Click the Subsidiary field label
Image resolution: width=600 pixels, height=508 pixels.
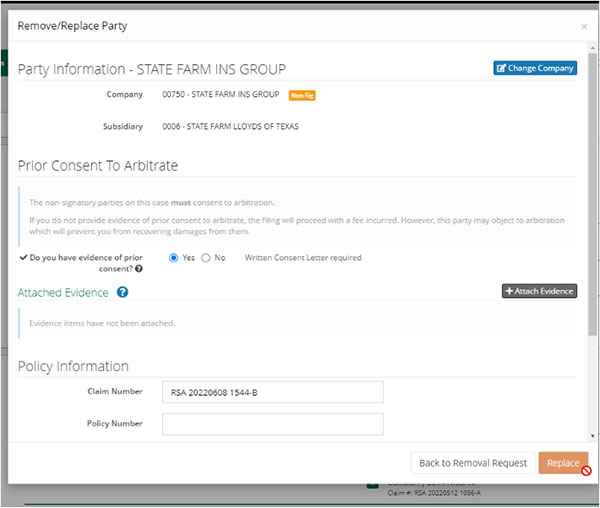[123, 127]
